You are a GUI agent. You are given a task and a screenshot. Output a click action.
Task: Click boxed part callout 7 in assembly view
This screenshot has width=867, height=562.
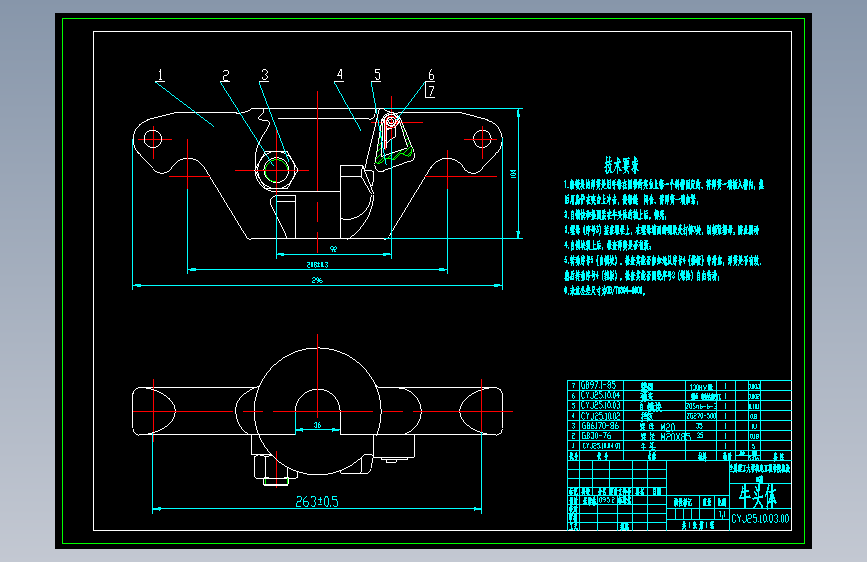tap(431, 91)
